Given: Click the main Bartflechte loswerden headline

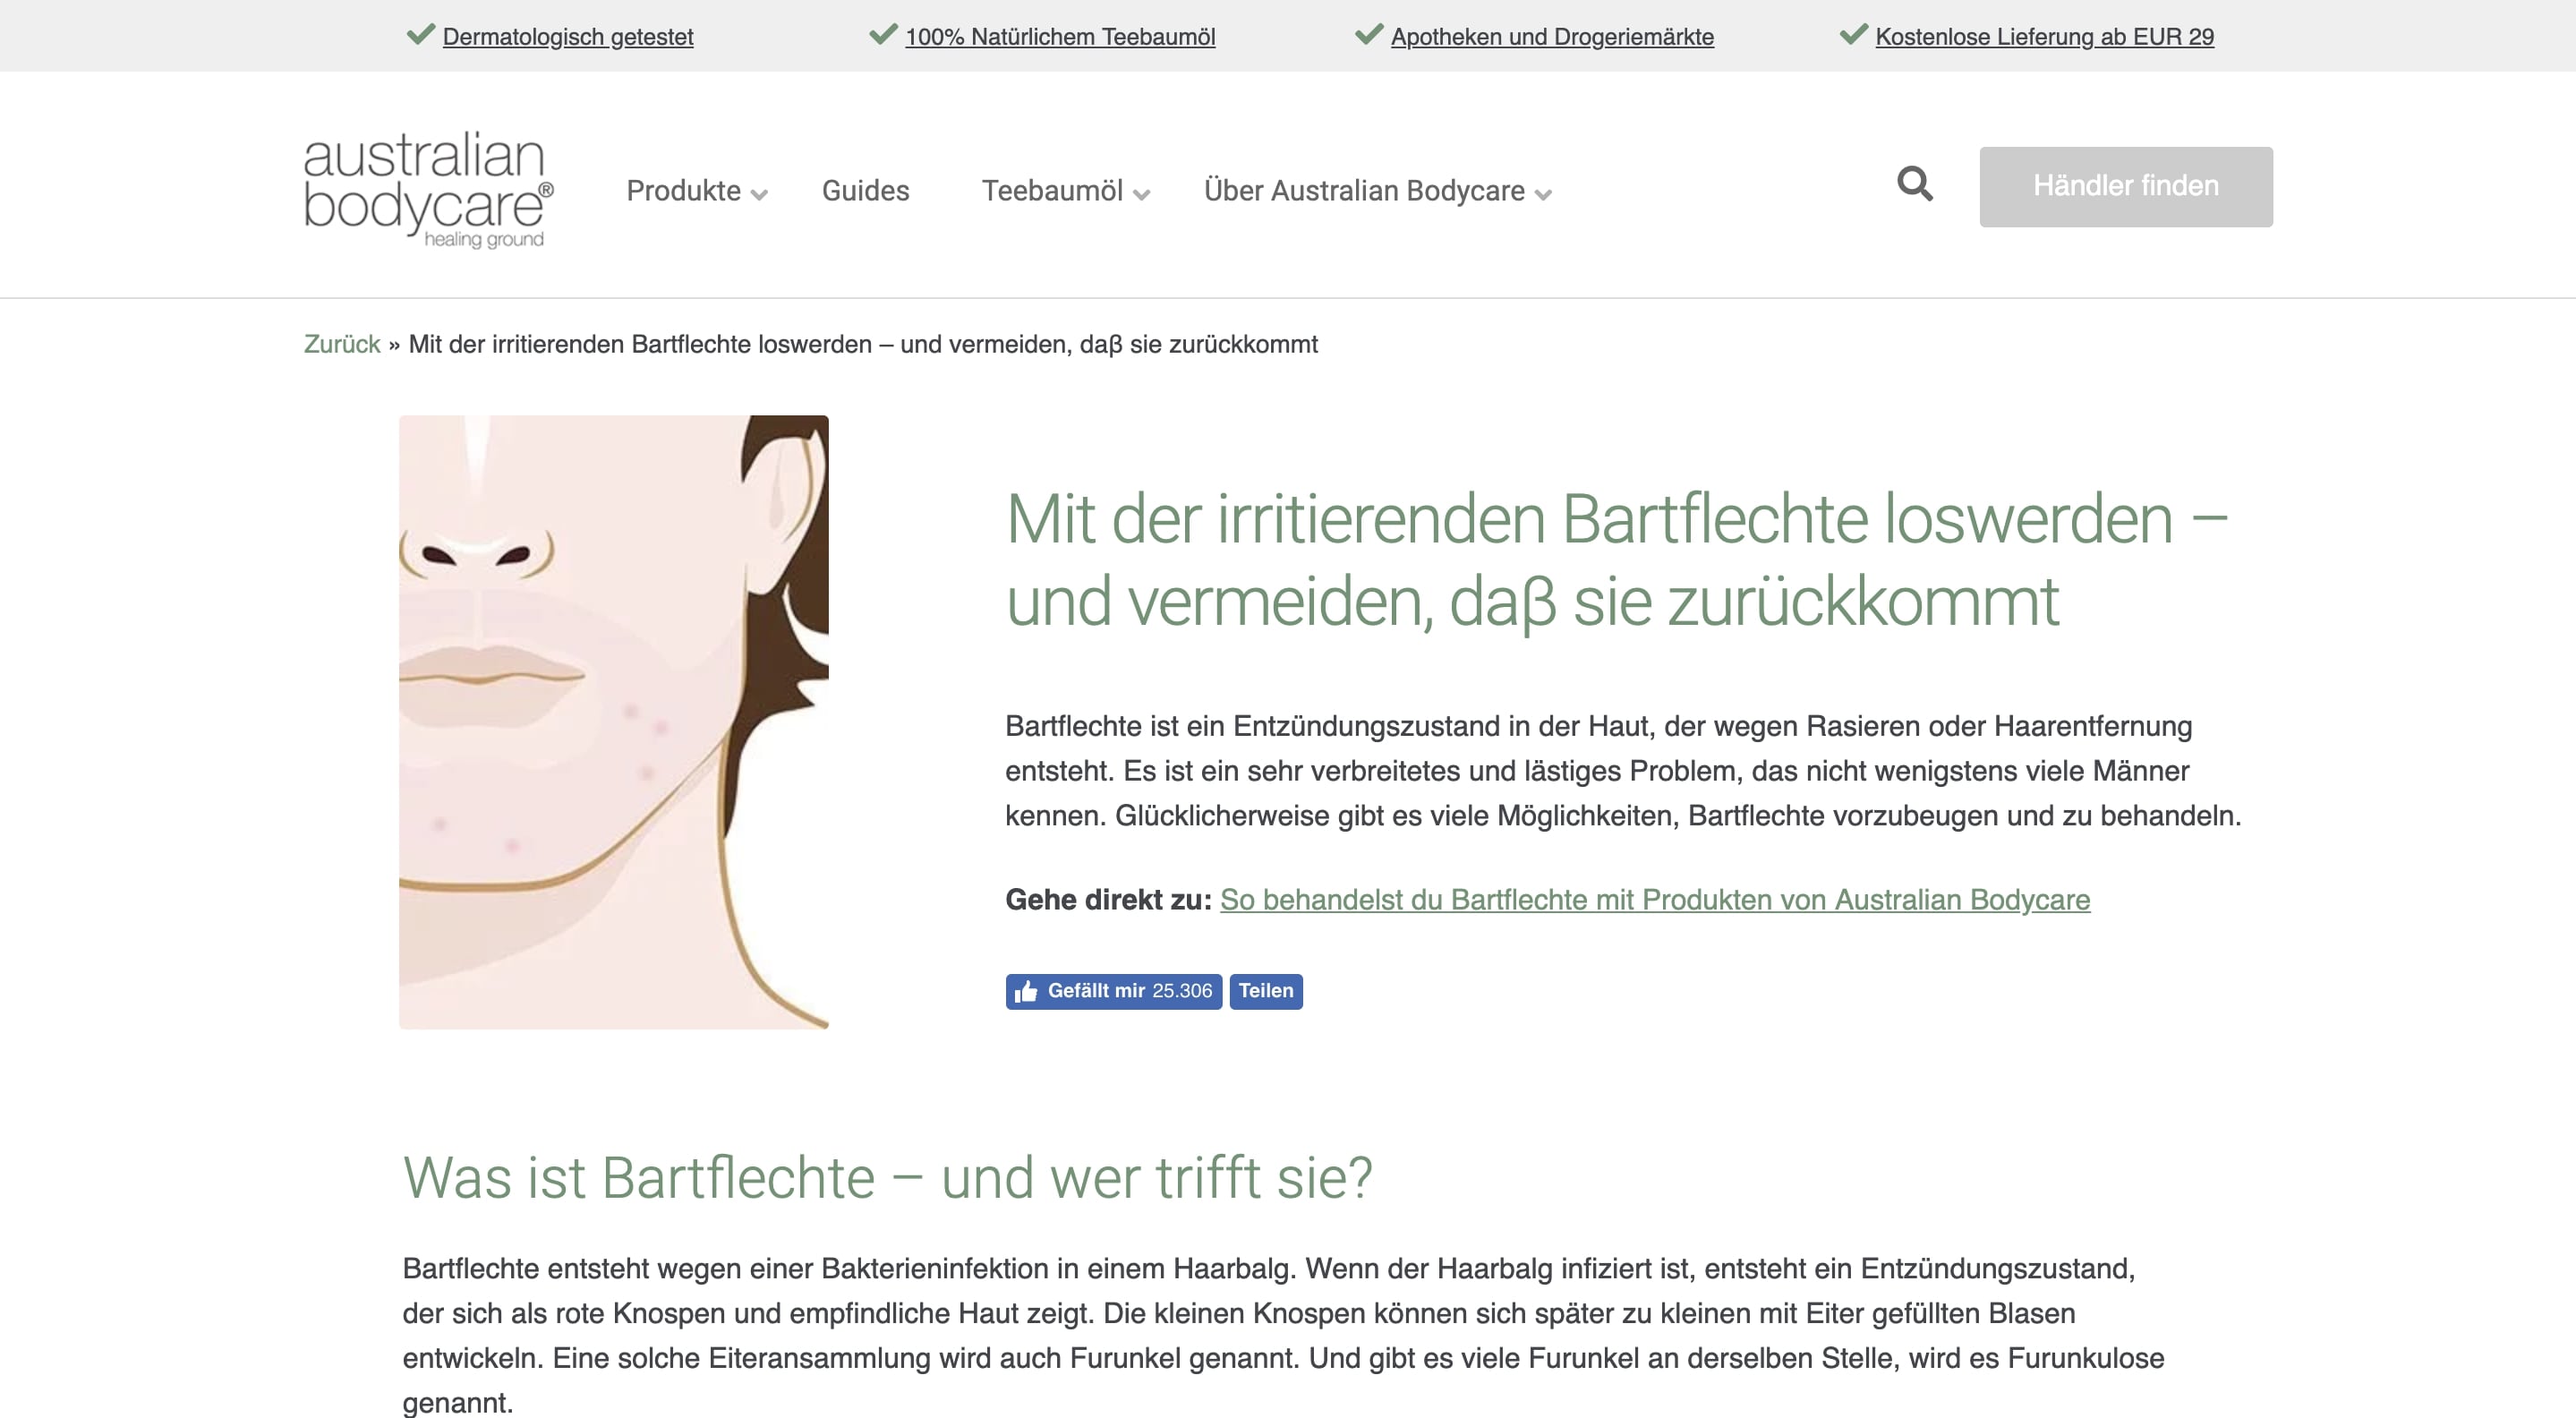Looking at the screenshot, I should [1616, 560].
